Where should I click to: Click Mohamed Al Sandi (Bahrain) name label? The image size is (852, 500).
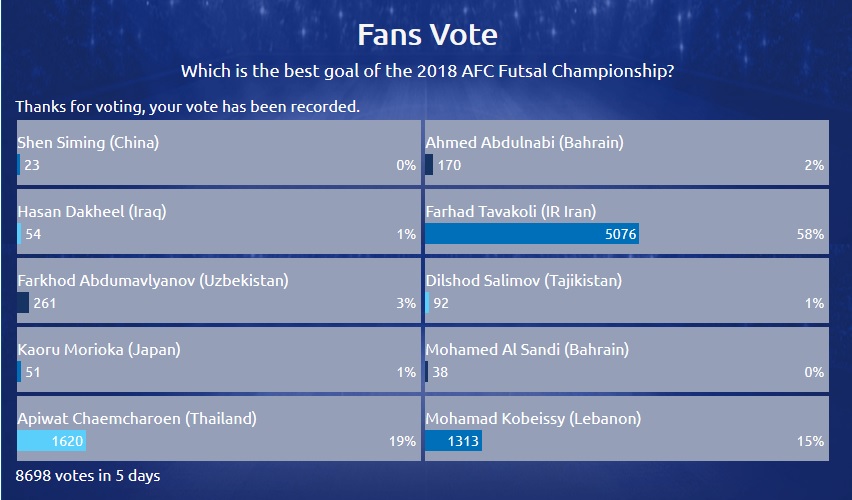click(527, 349)
